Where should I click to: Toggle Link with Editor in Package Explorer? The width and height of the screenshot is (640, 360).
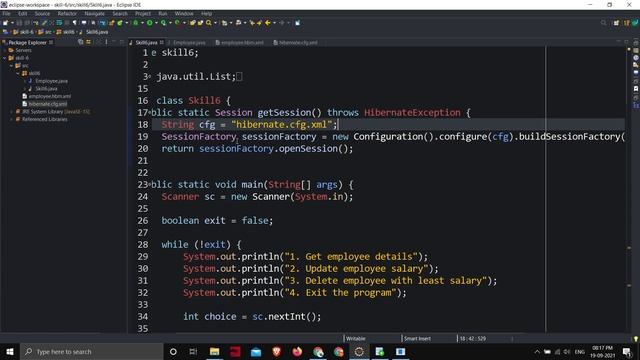[88, 42]
